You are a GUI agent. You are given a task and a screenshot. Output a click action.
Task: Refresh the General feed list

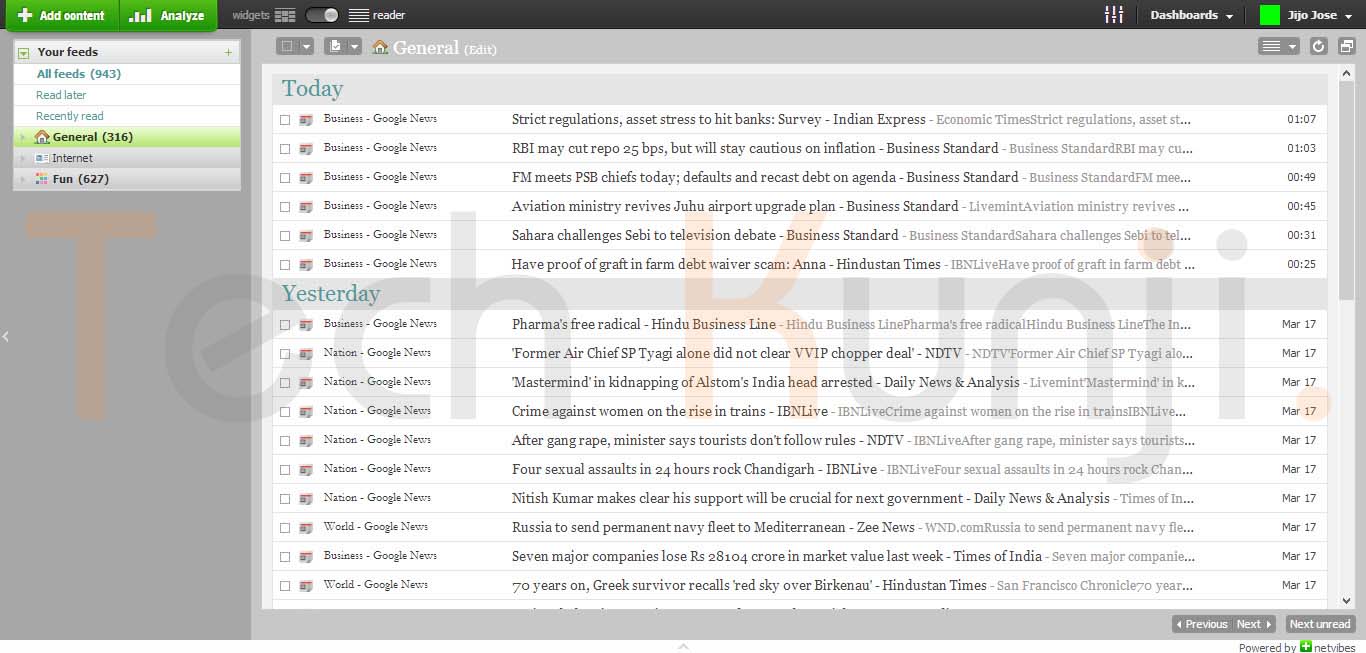coord(1318,46)
